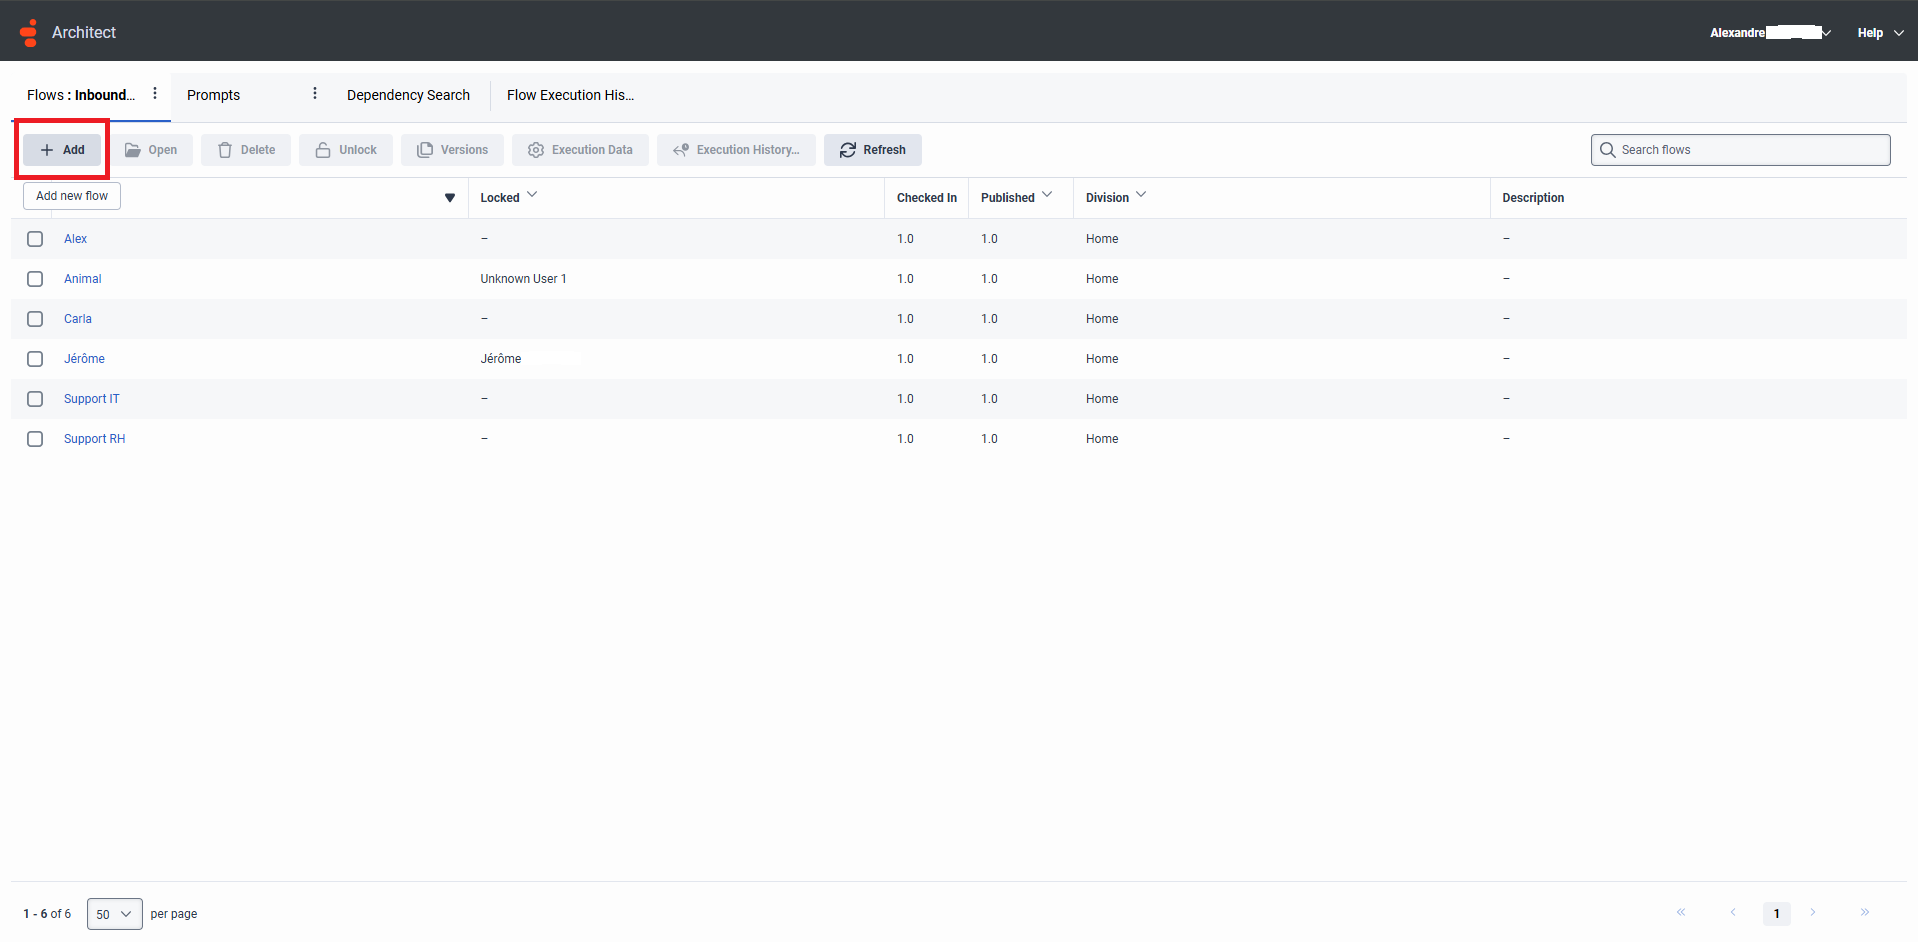Image resolution: width=1918 pixels, height=942 pixels.
Task: Click the magnifier icon in search box
Action: pyautogui.click(x=1607, y=150)
